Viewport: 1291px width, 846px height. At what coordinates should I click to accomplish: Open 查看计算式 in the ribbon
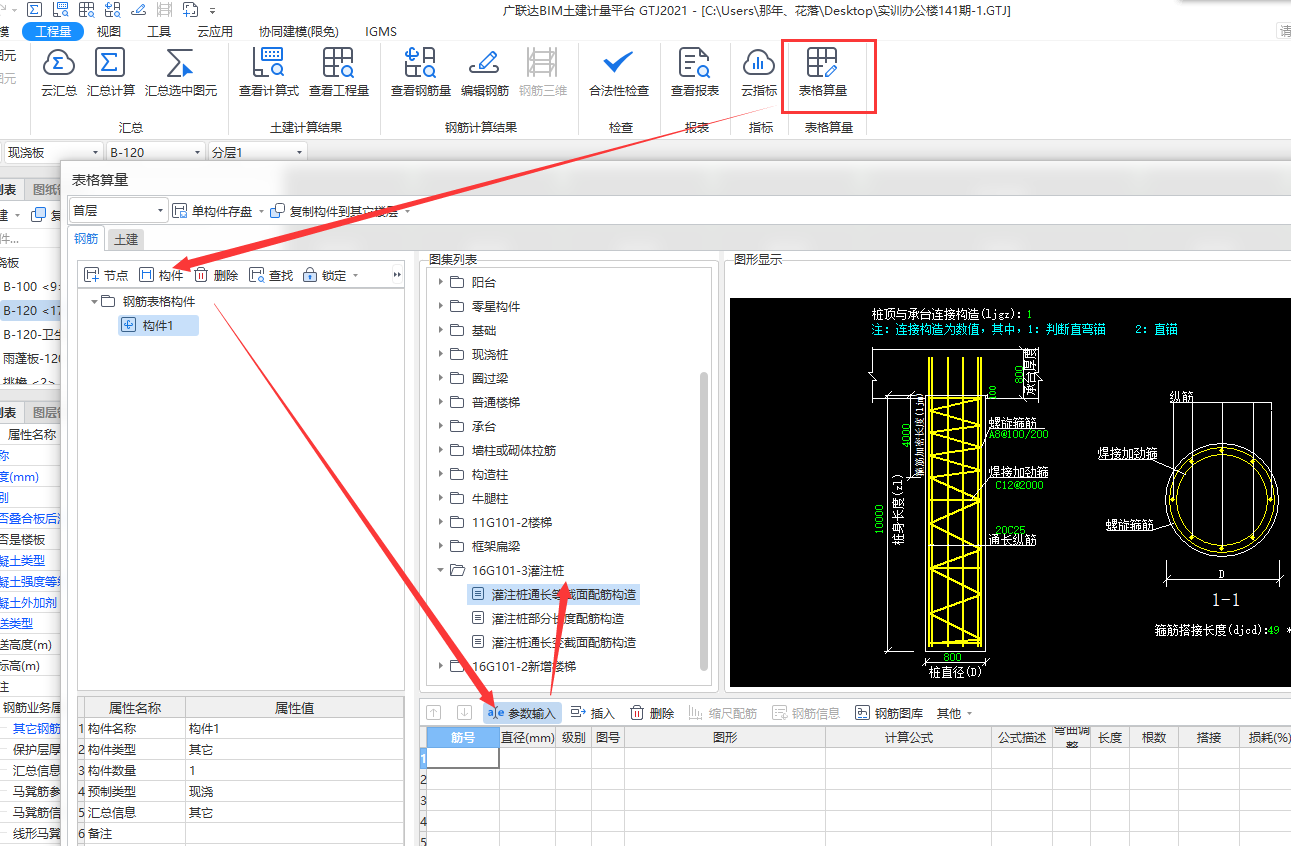269,72
